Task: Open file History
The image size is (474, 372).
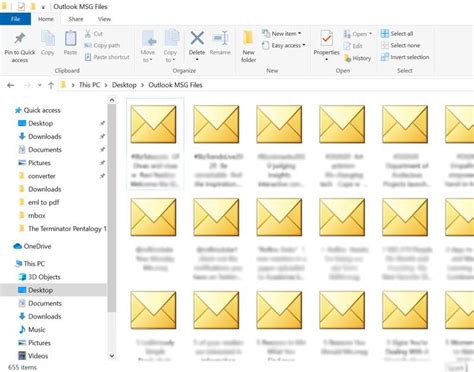Action: tap(357, 58)
